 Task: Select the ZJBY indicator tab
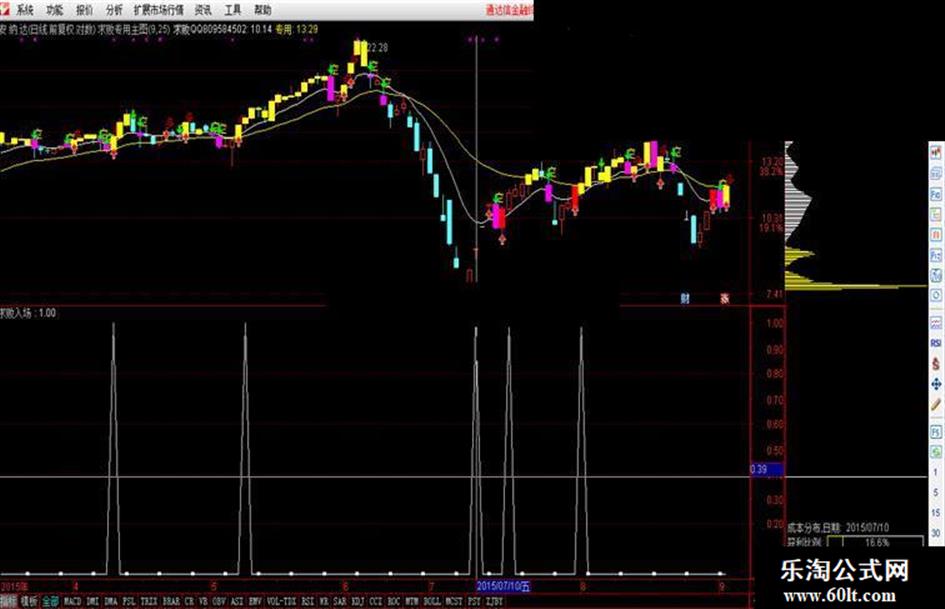[x=494, y=601]
